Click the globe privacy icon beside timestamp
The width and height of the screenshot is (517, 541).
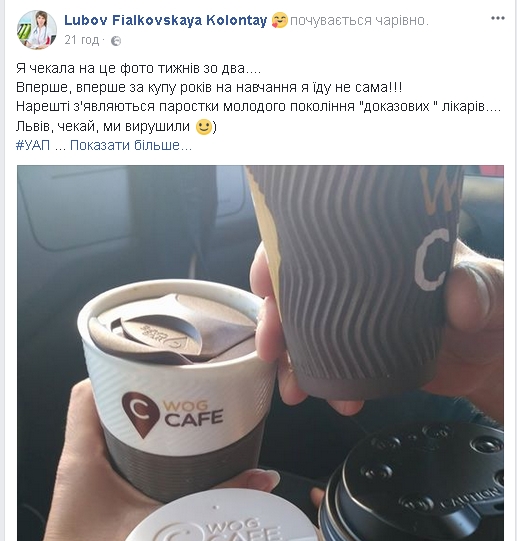[116, 41]
